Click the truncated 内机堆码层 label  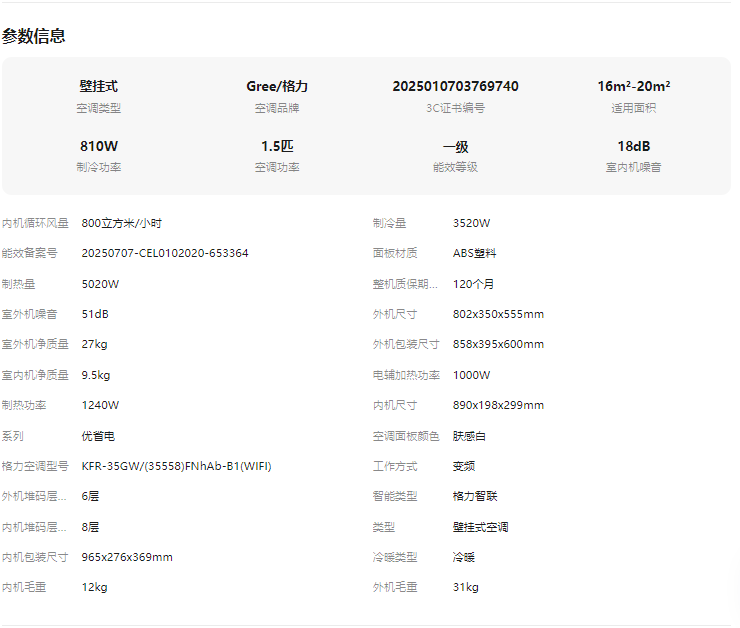35,527
